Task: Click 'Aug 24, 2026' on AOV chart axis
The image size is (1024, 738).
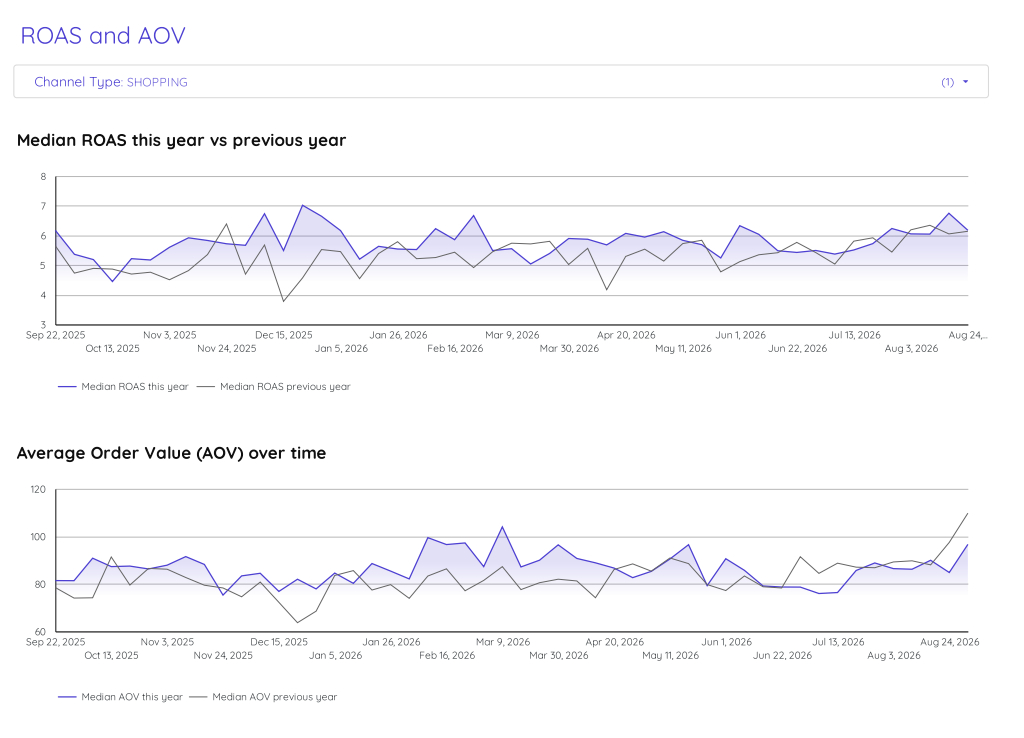Action: pyautogui.click(x=950, y=642)
